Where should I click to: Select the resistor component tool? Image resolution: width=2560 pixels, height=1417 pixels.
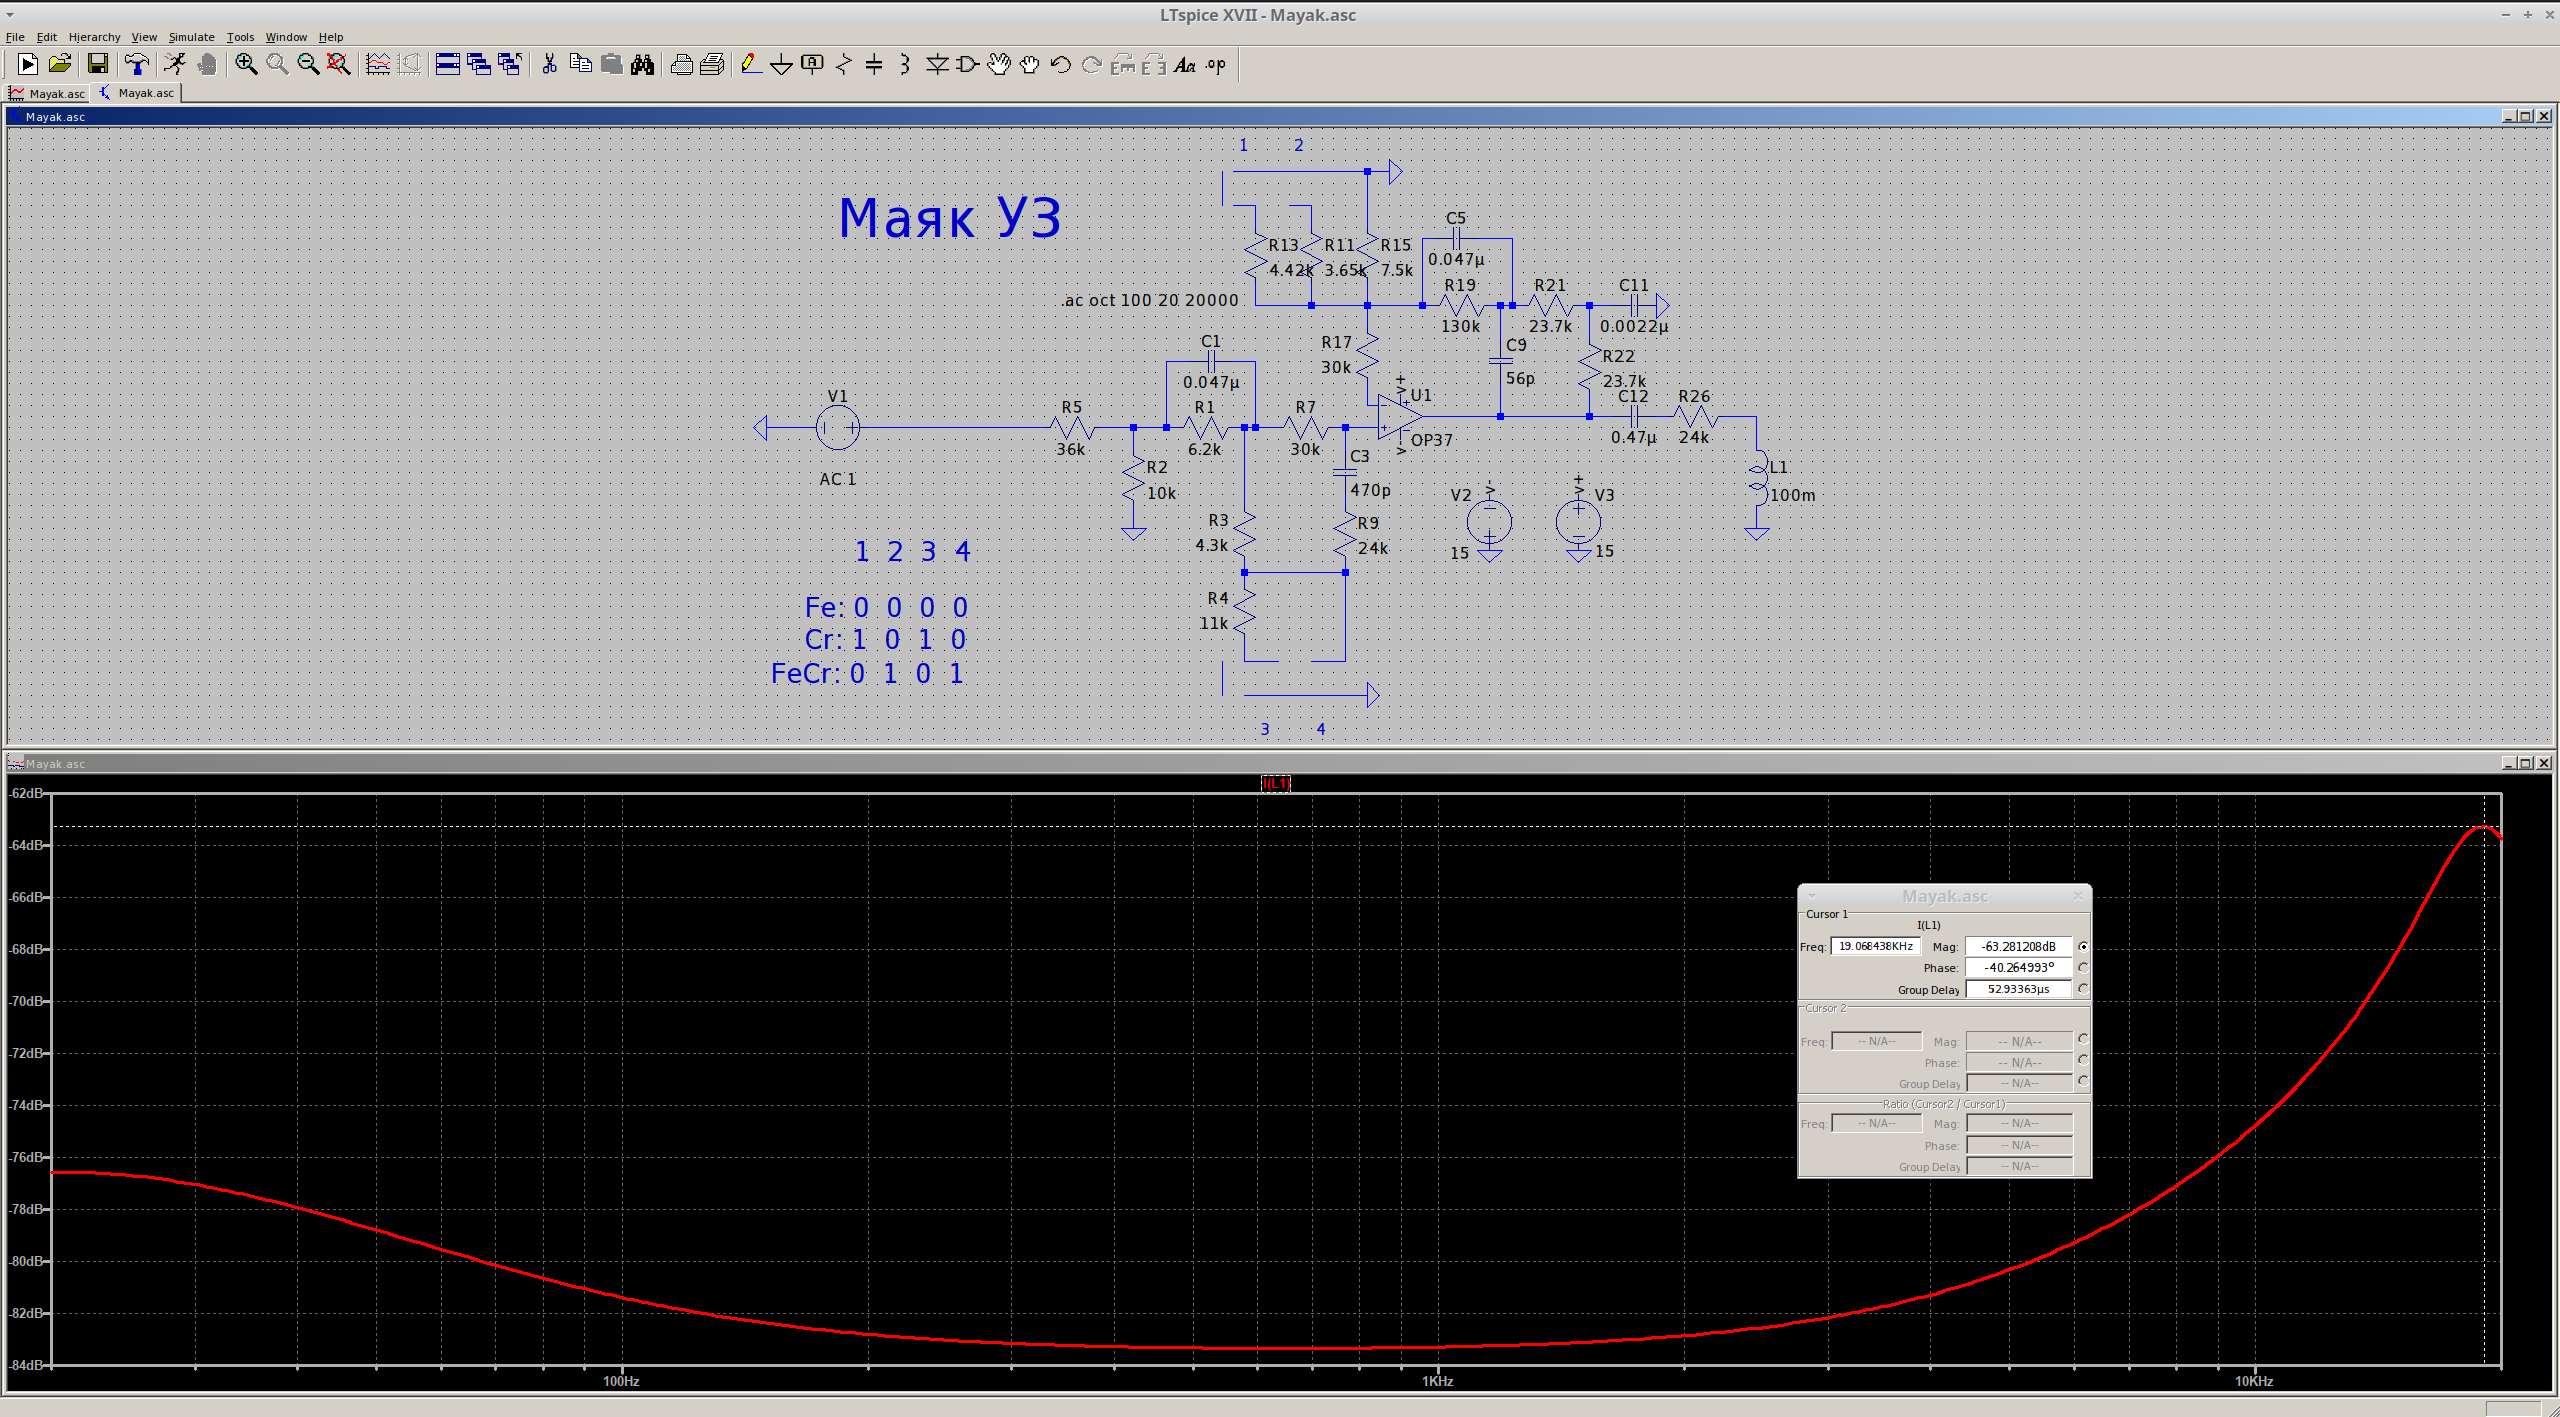coord(843,65)
